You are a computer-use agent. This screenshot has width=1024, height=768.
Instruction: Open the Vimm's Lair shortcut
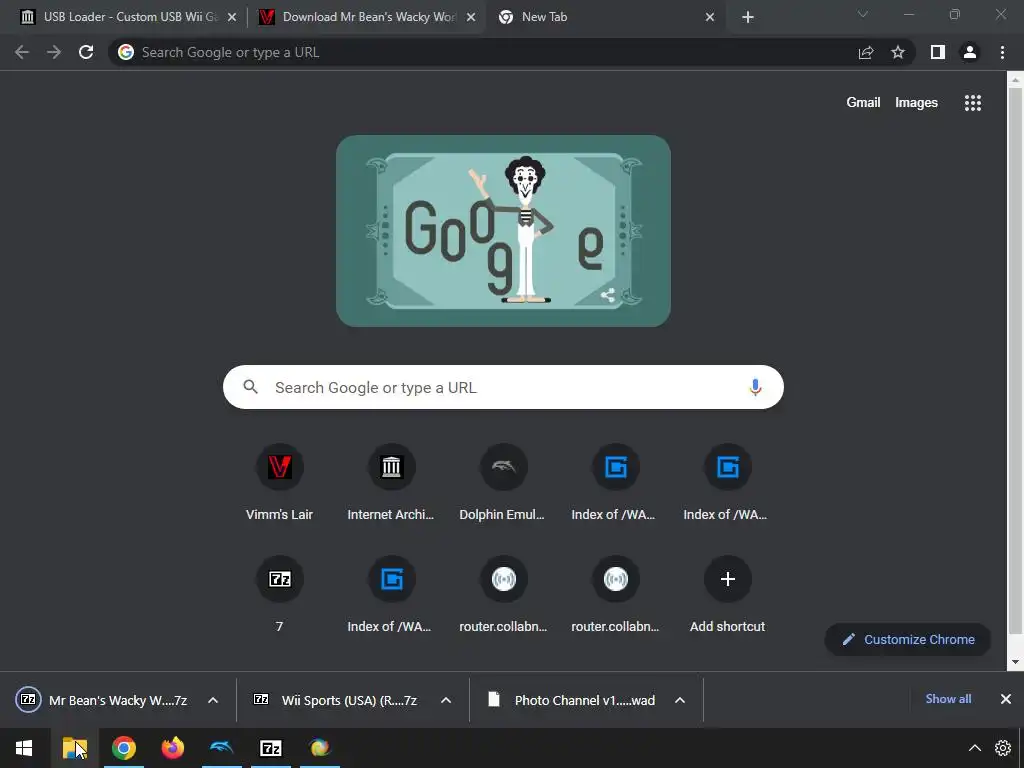pyautogui.click(x=280, y=483)
